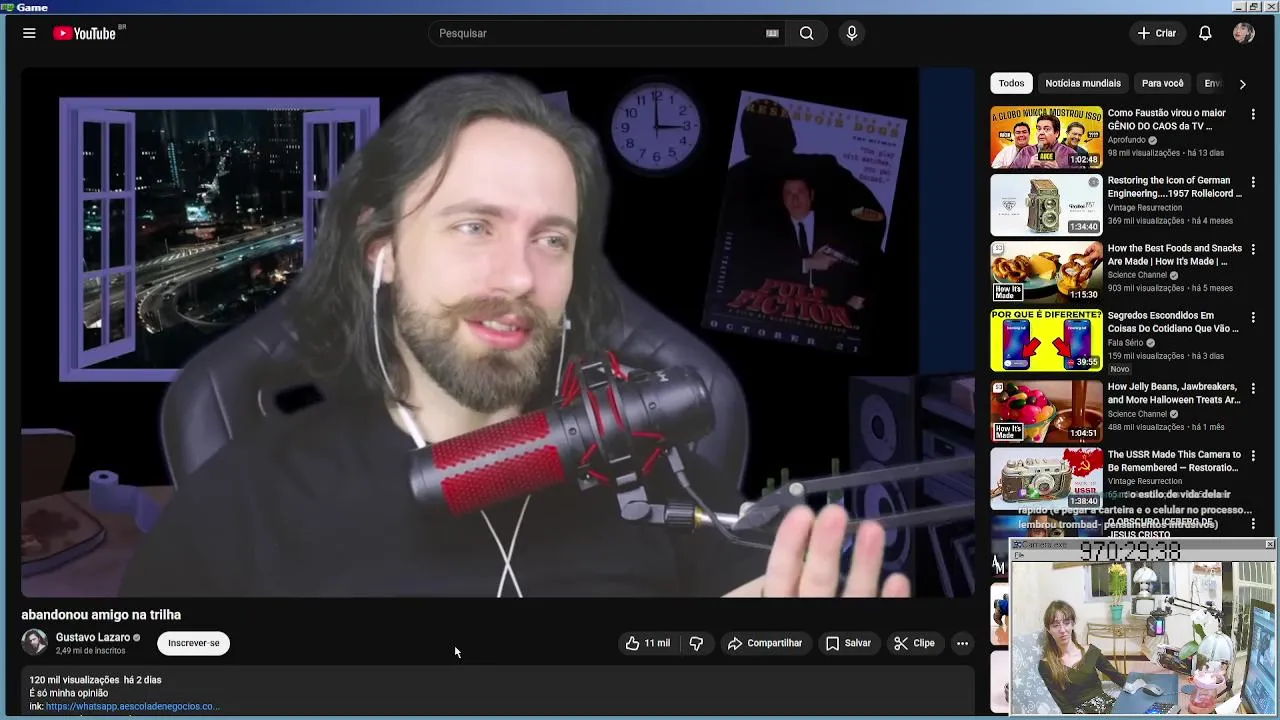
Task: Open the on-screen keyboard icon in search
Action: pos(772,33)
